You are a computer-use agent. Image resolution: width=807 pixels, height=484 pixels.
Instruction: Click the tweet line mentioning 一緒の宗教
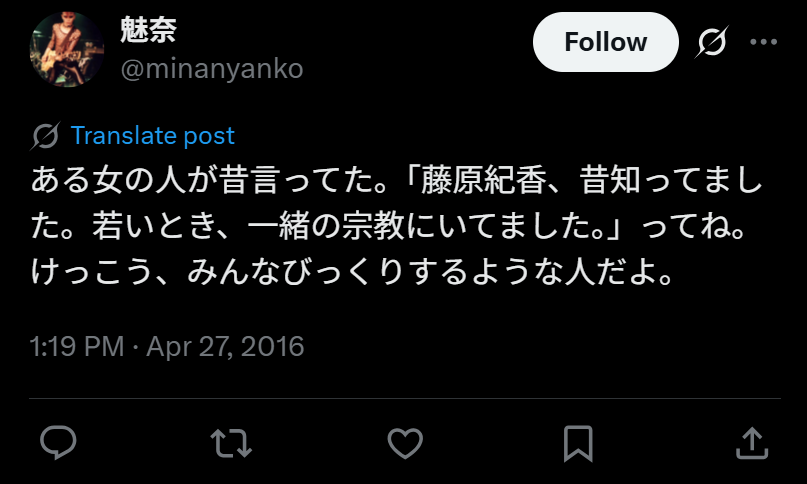[x=389, y=226]
